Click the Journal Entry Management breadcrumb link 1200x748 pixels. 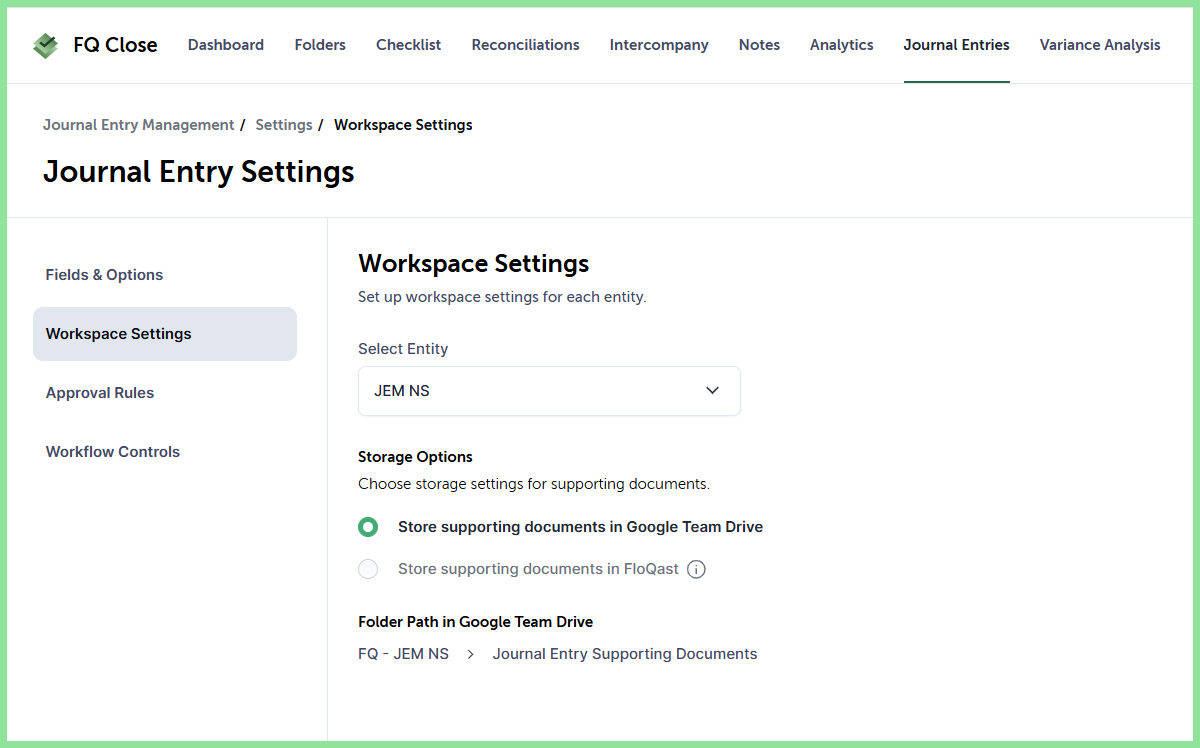138,125
